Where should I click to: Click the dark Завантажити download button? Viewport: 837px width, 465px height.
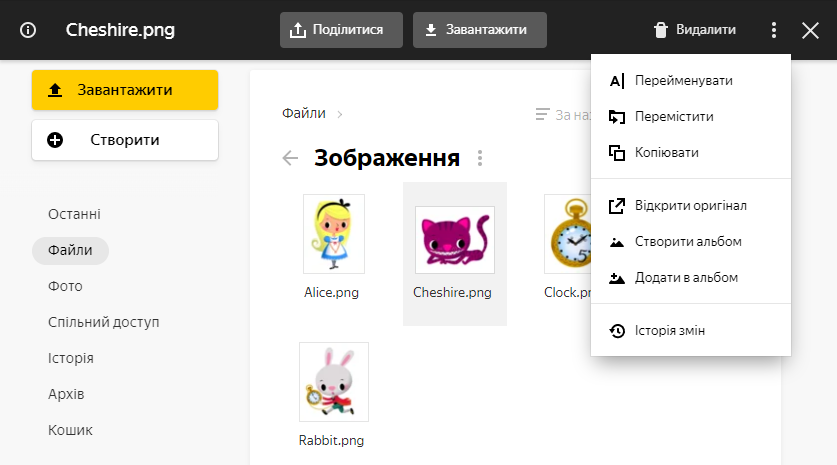[x=479, y=30]
